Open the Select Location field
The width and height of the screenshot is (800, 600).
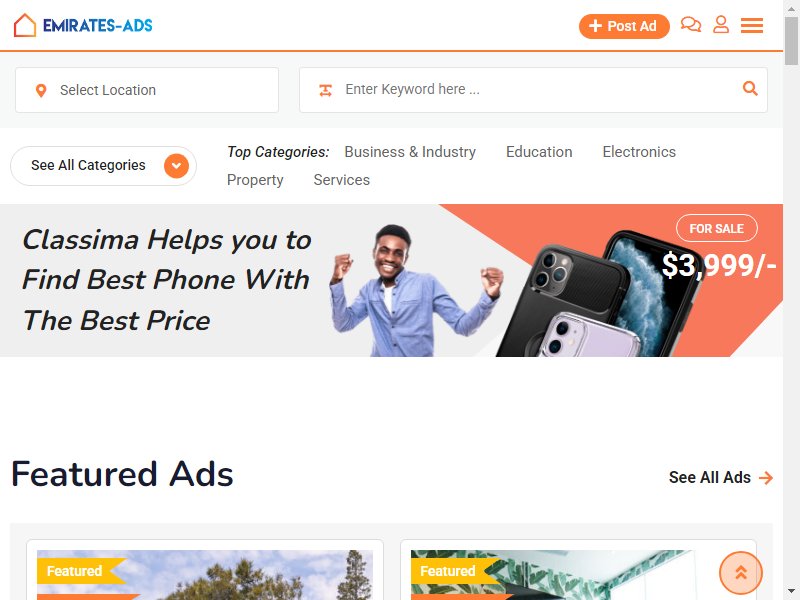(147, 90)
